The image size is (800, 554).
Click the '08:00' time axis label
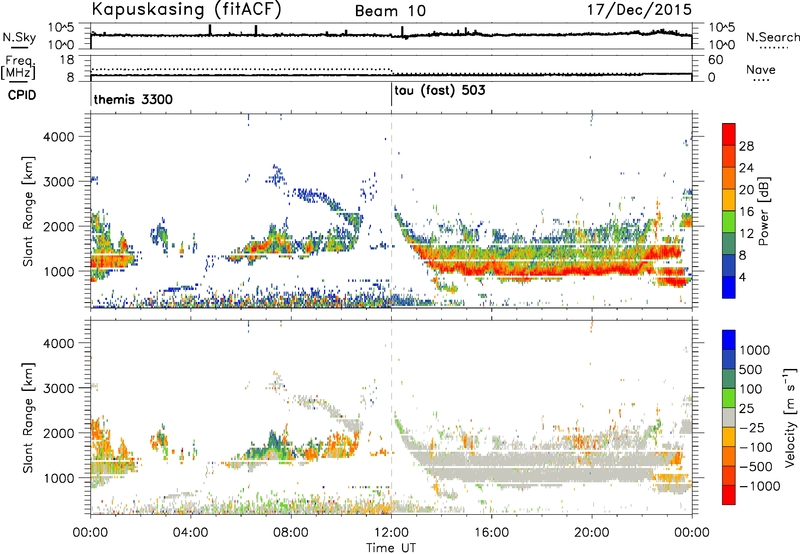point(291,533)
